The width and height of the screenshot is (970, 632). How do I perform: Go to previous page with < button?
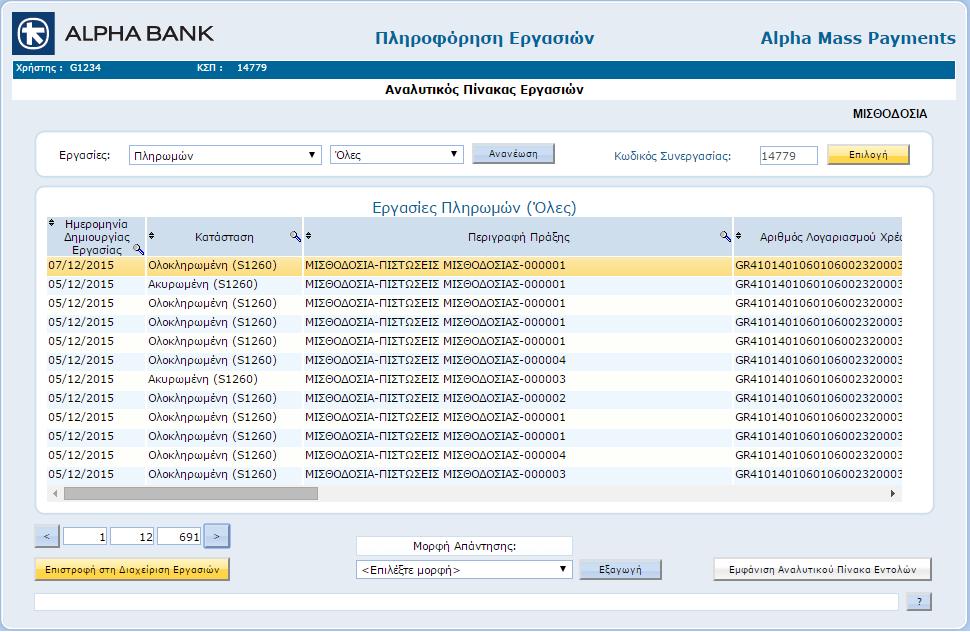click(47, 536)
